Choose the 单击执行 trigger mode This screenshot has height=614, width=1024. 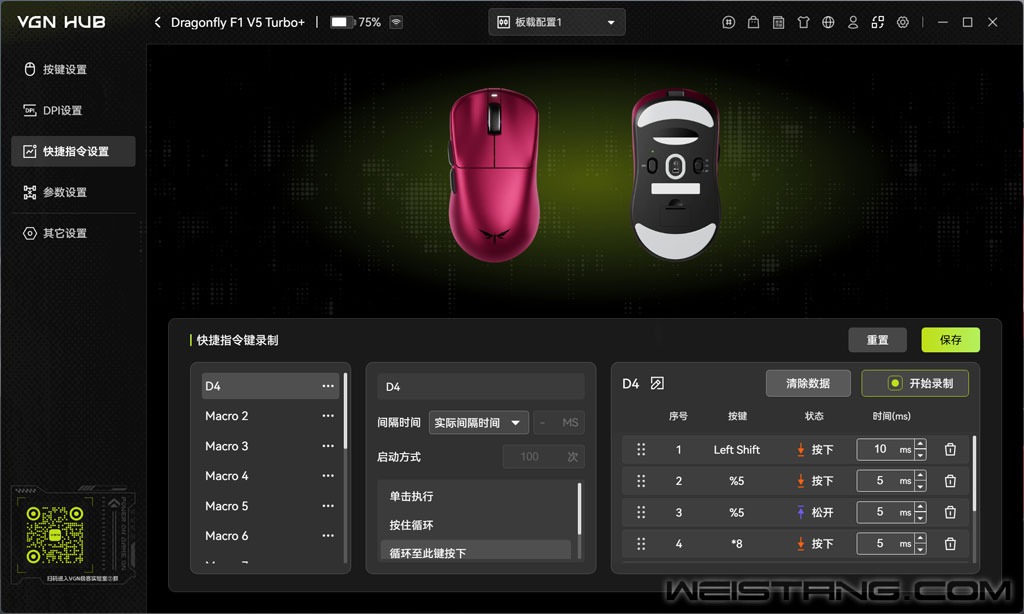click(x=476, y=496)
